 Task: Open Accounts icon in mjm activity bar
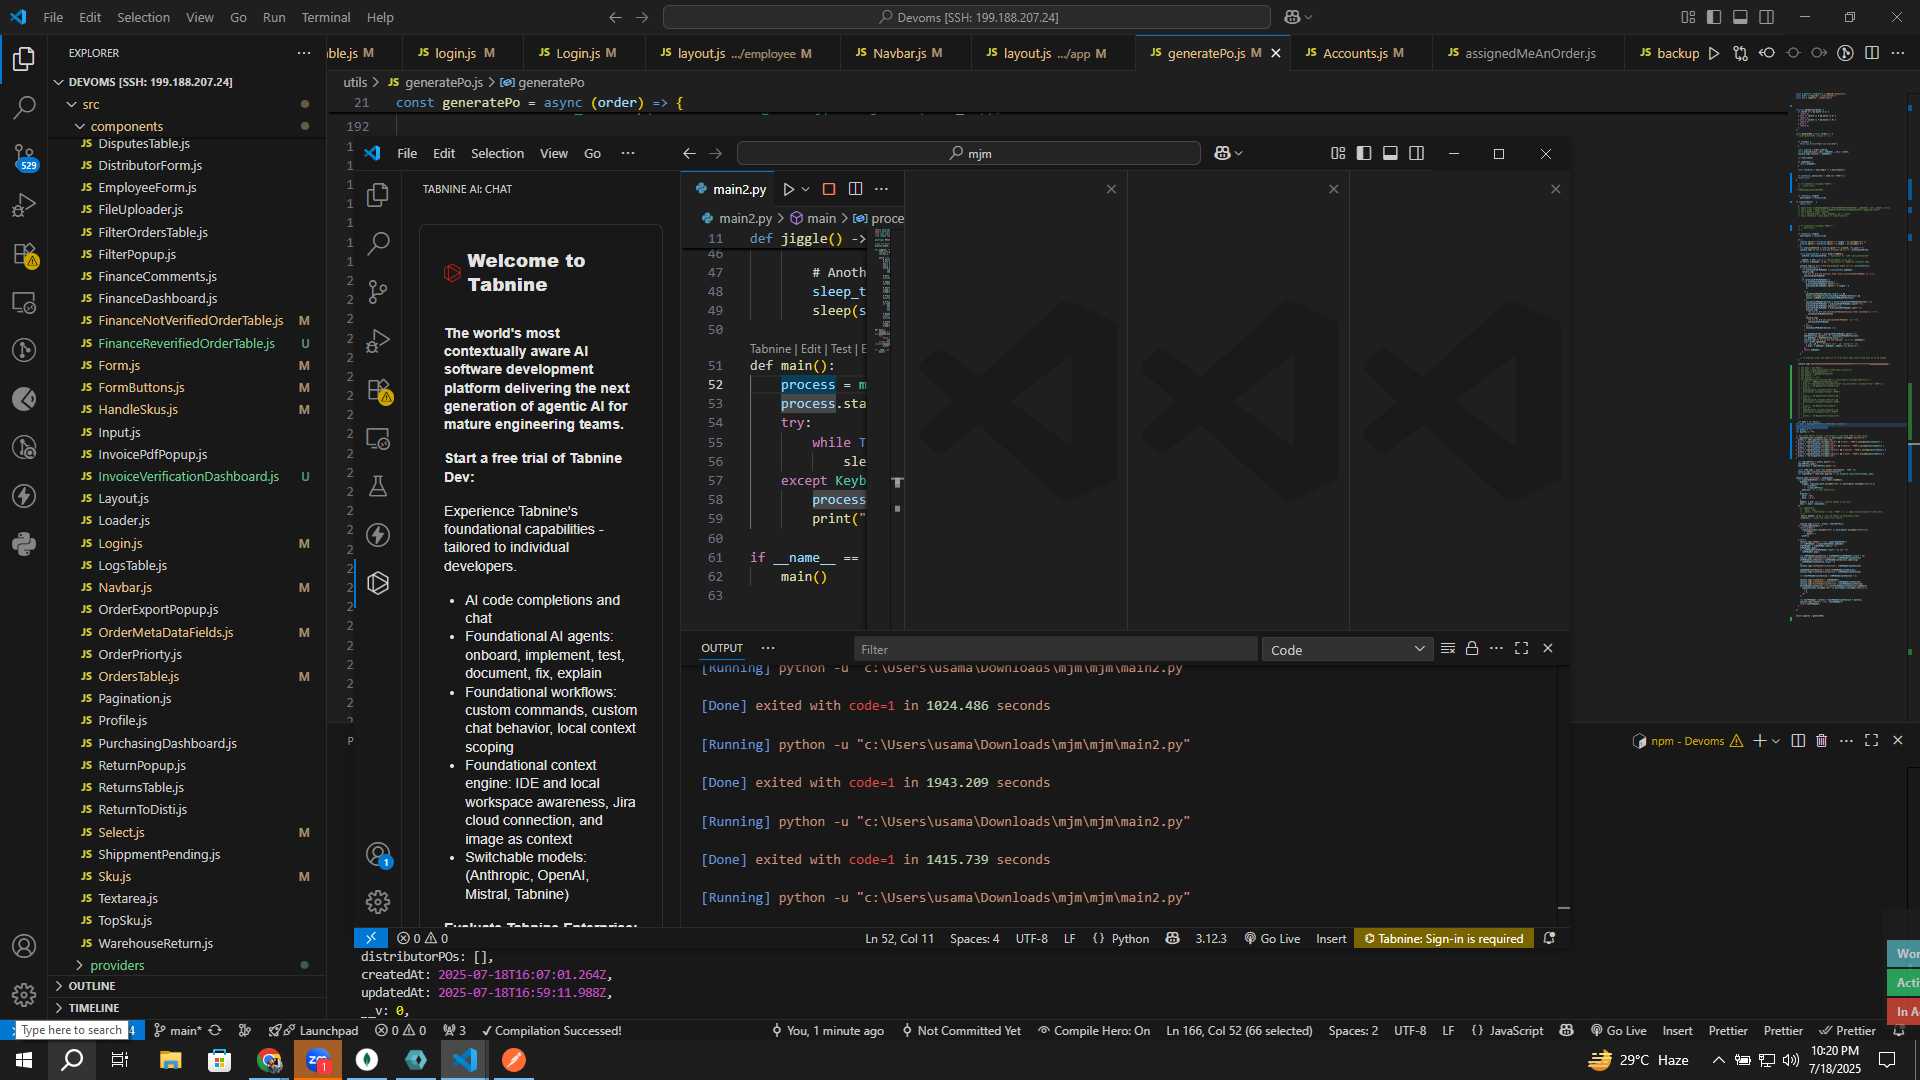(x=378, y=855)
